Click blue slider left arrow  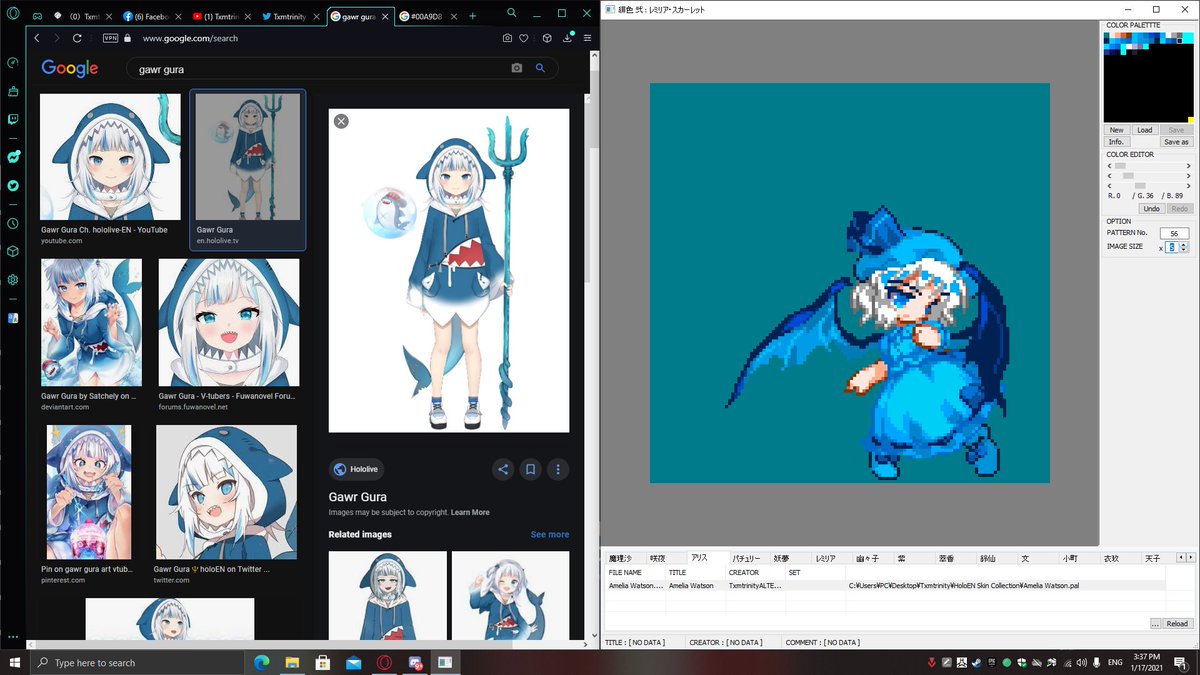pos(1110,186)
